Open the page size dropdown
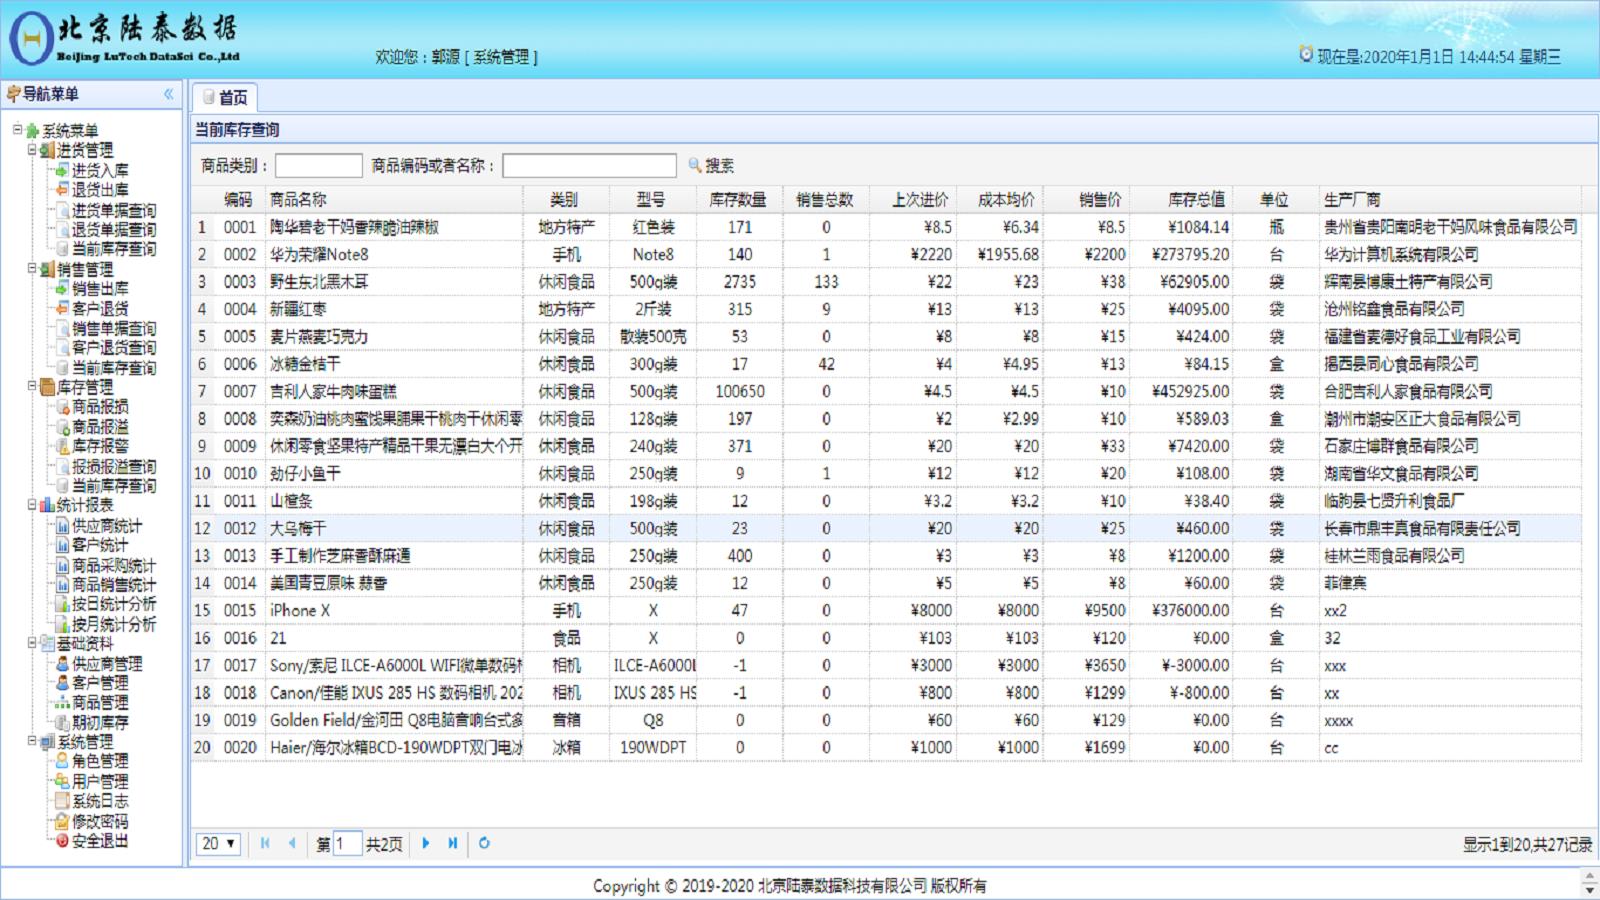Screen dimensions: 1600x900 tap(218, 844)
